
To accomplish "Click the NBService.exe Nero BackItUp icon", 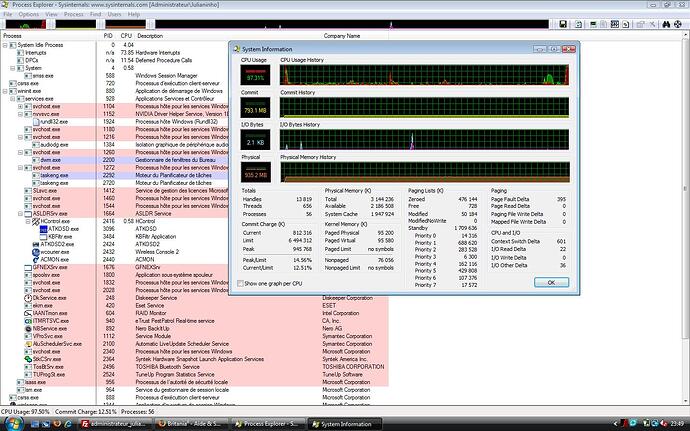I will pos(27,327).
